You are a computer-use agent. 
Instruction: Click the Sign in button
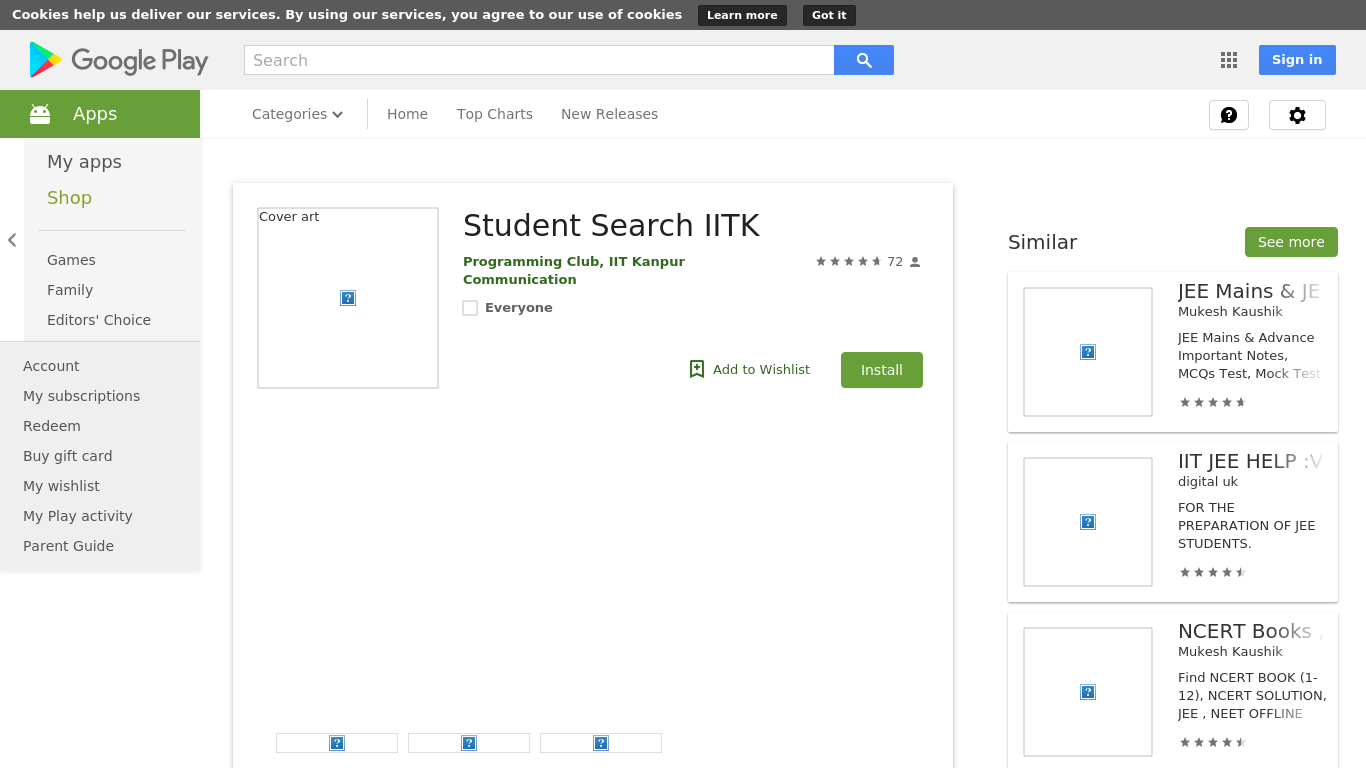coord(1297,60)
